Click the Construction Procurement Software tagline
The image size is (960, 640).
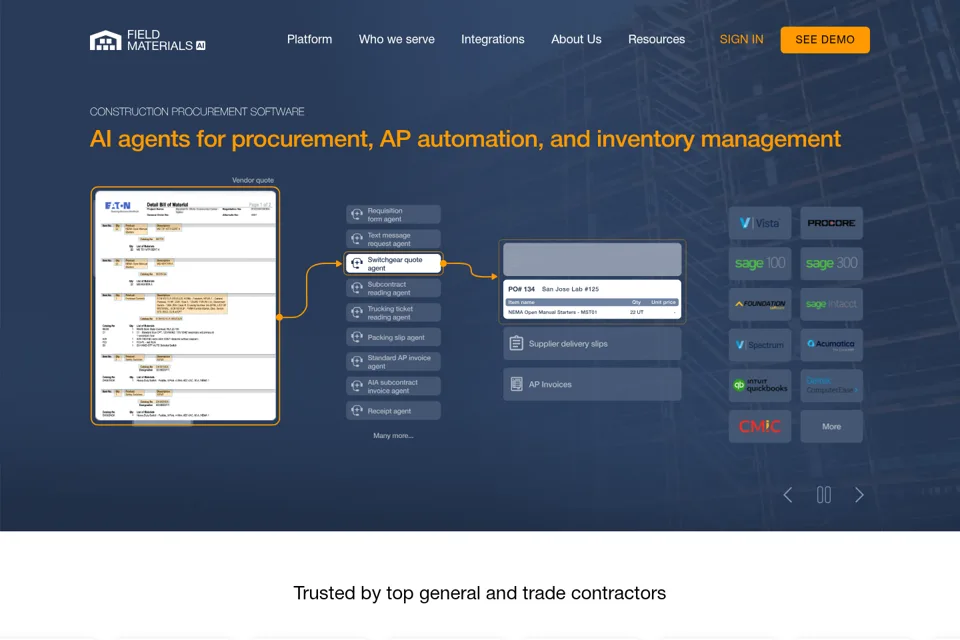(197, 111)
